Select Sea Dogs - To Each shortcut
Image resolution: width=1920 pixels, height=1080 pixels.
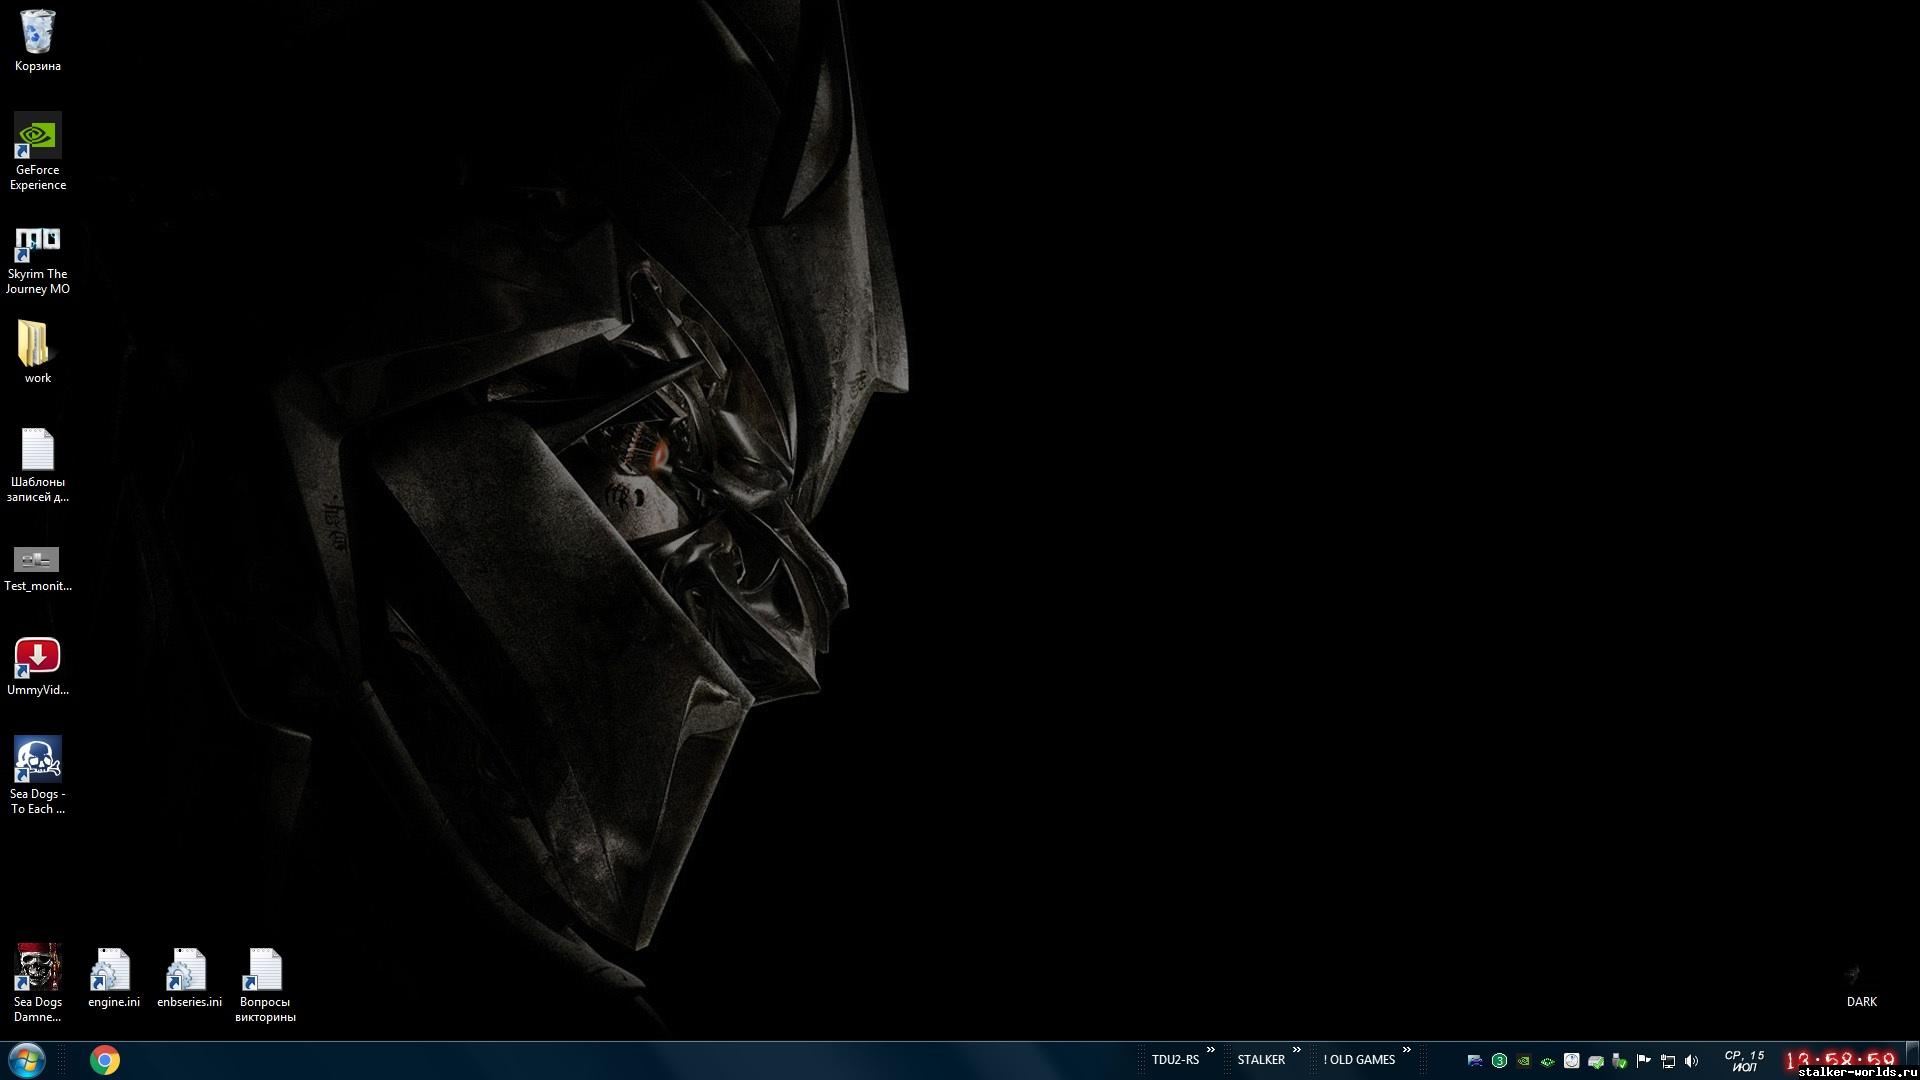click(x=37, y=775)
